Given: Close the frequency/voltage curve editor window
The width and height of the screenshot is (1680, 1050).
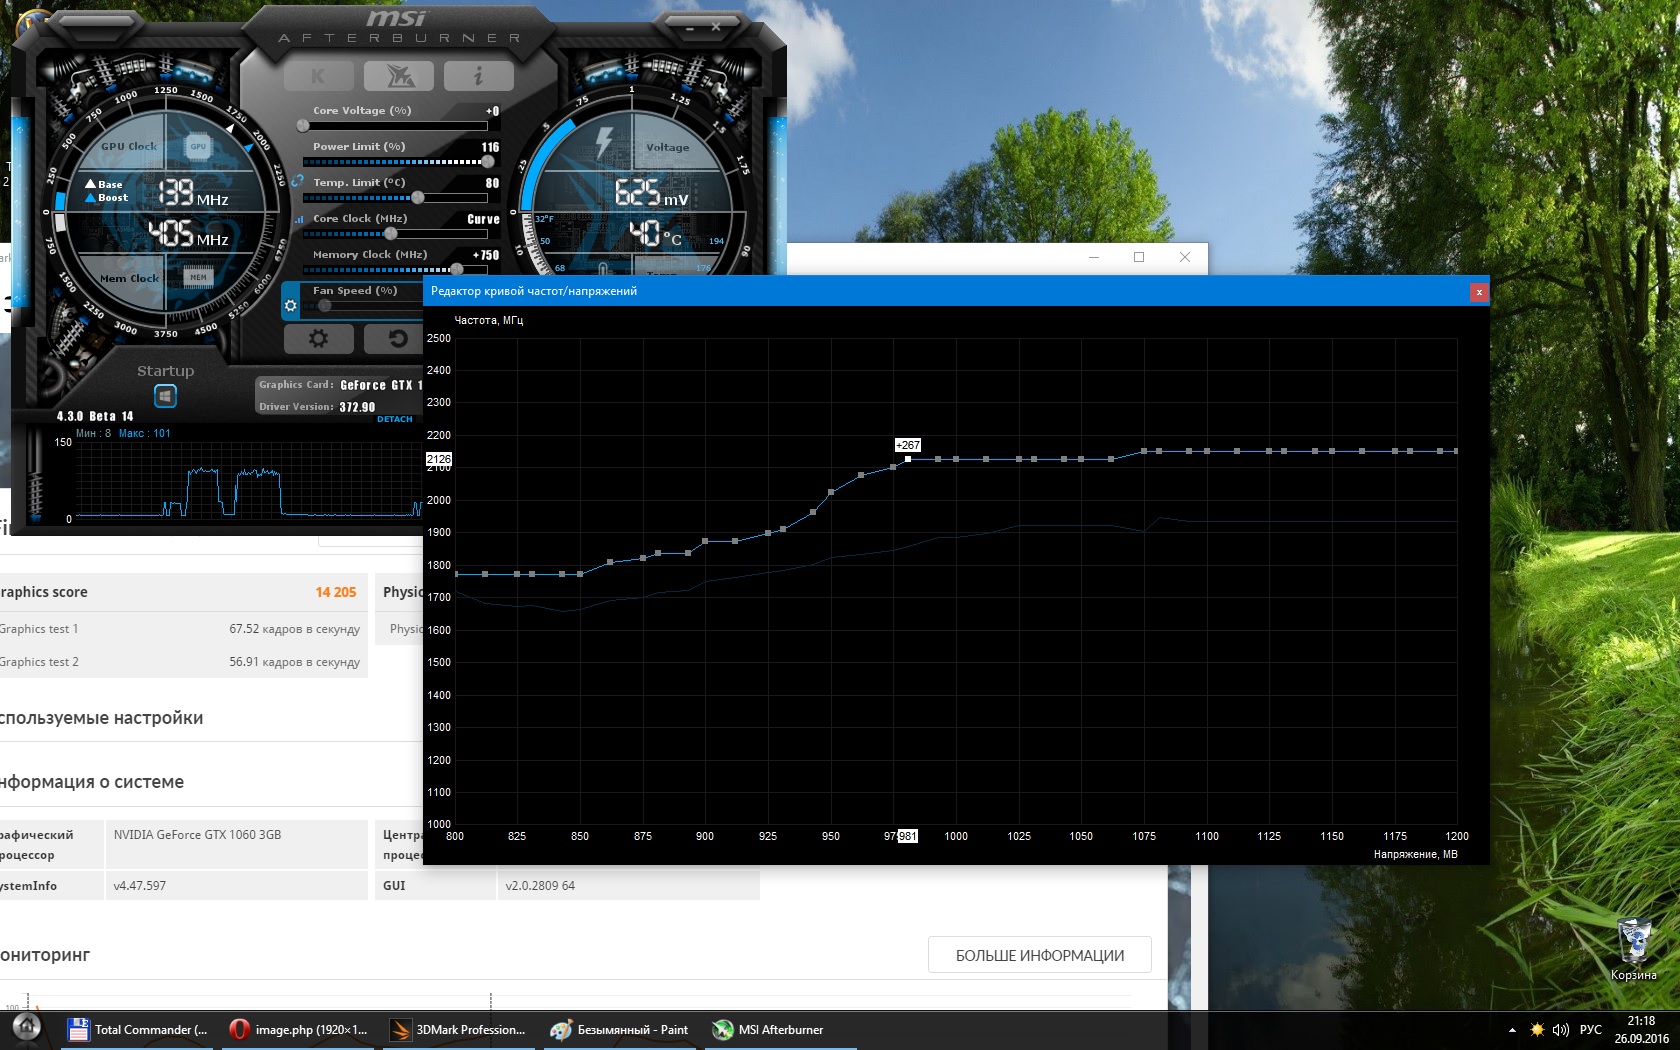Looking at the screenshot, I should tap(1478, 292).
